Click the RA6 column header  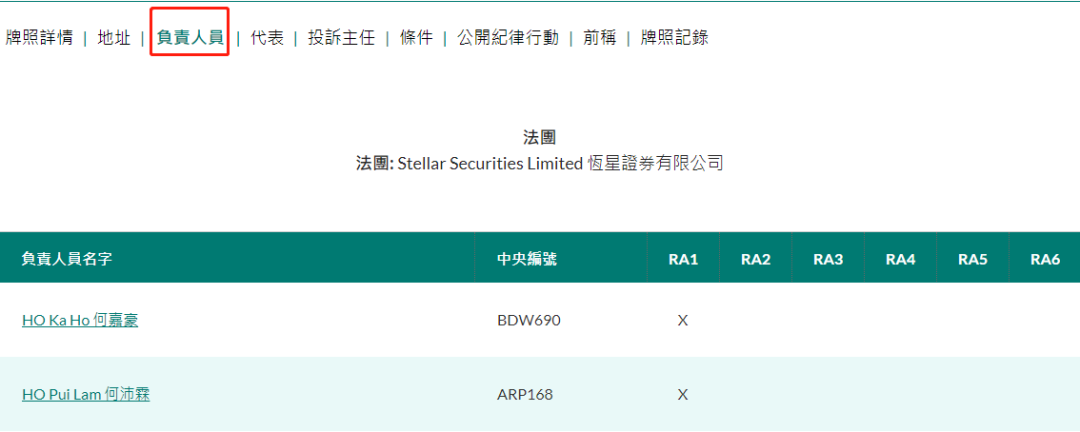[x=1045, y=259]
